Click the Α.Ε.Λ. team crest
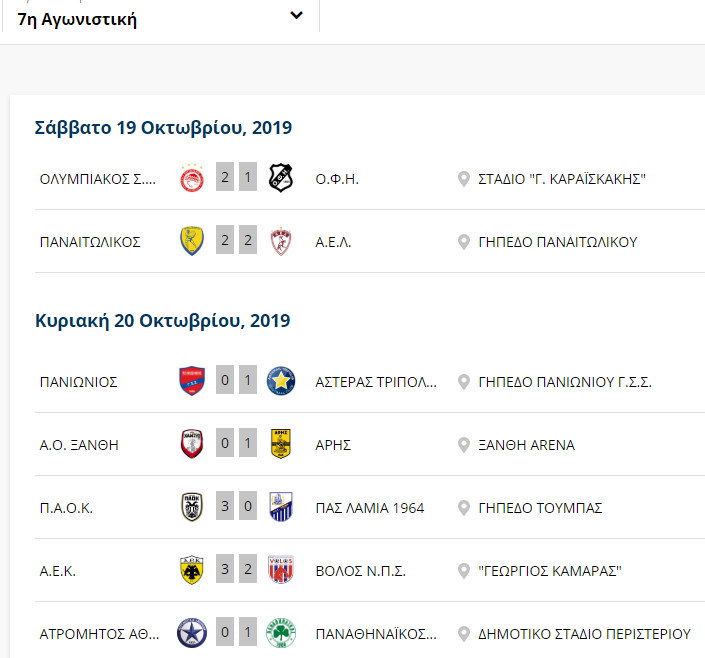This screenshot has height=658, width=705. point(281,242)
